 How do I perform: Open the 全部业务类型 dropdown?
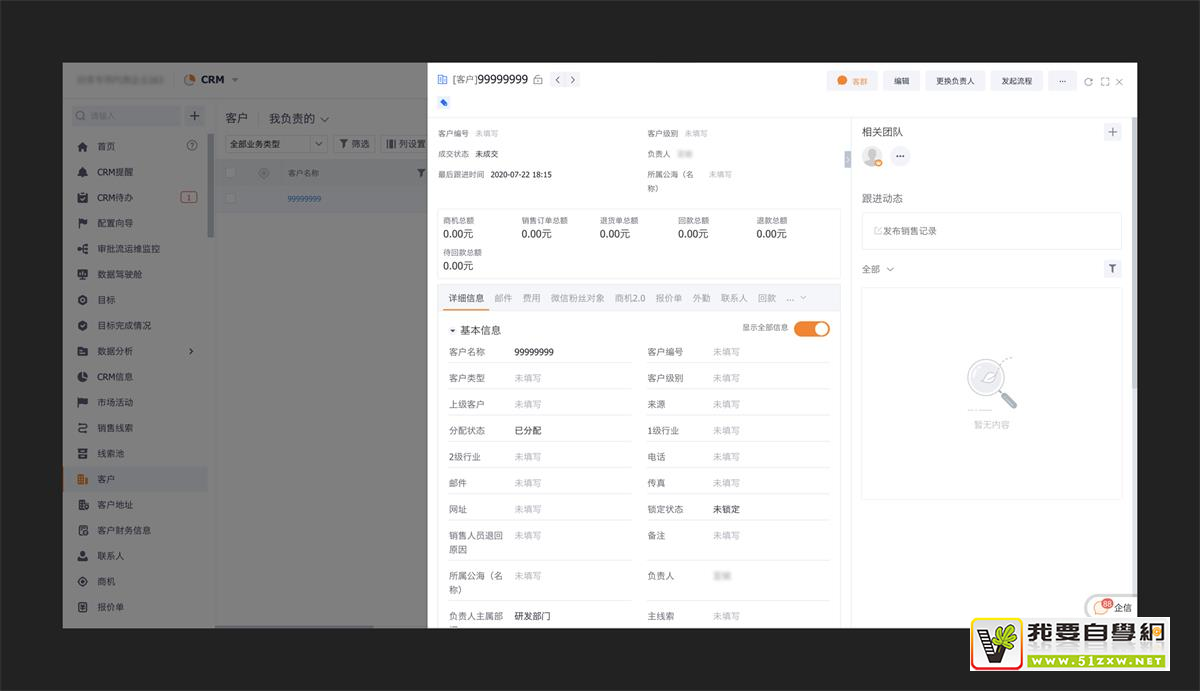click(x=277, y=144)
